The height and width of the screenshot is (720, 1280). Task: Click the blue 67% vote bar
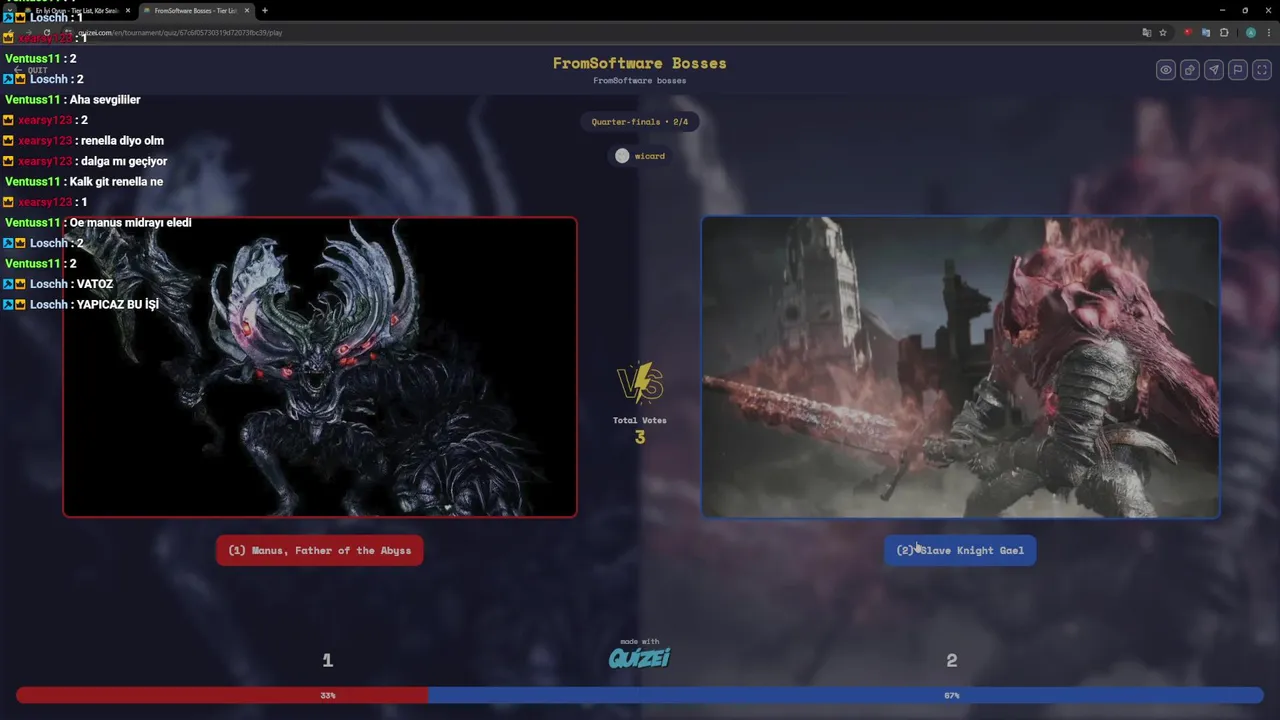[x=846, y=695]
